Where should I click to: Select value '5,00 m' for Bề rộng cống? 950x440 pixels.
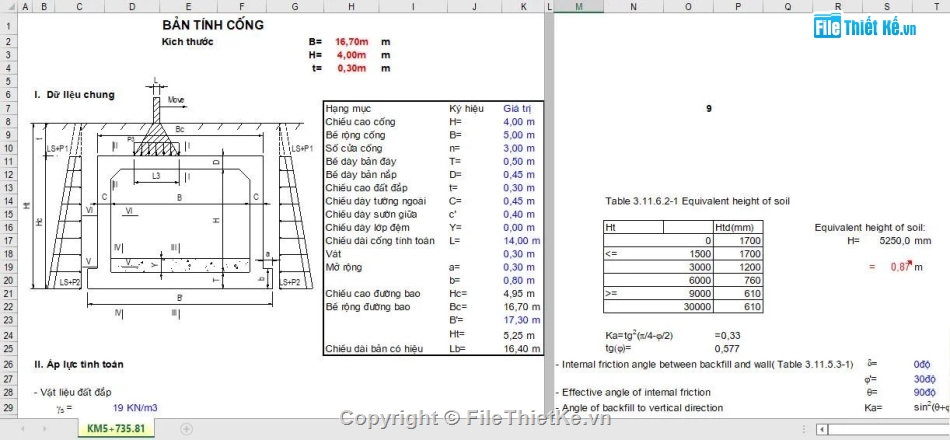point(519,135)
